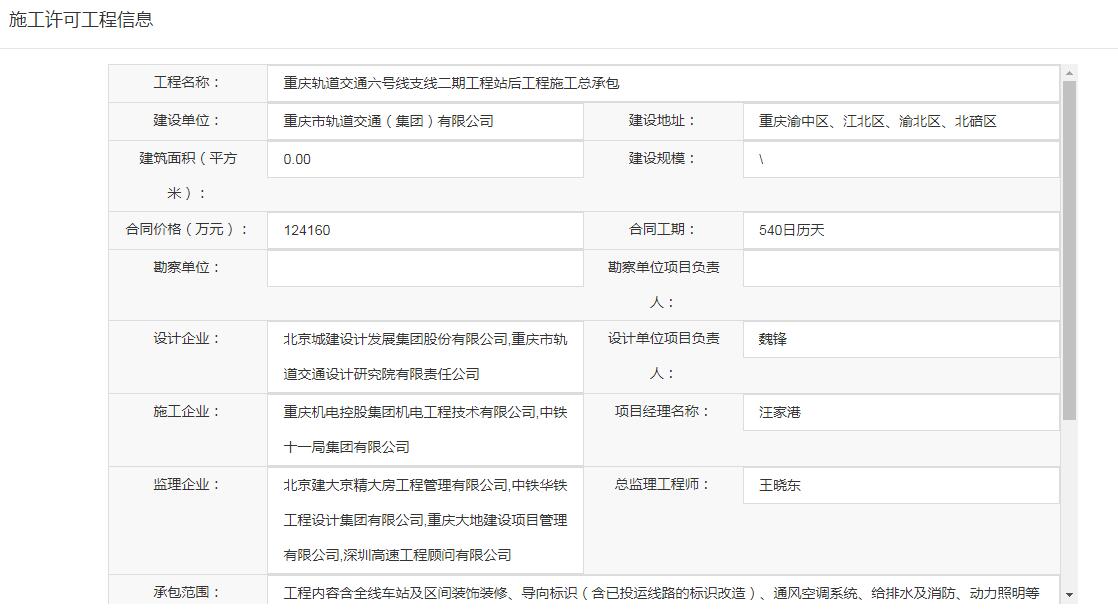
Task: Click the 建设单位 field with 重庆市轨道交通
Action: click(426, 121)
